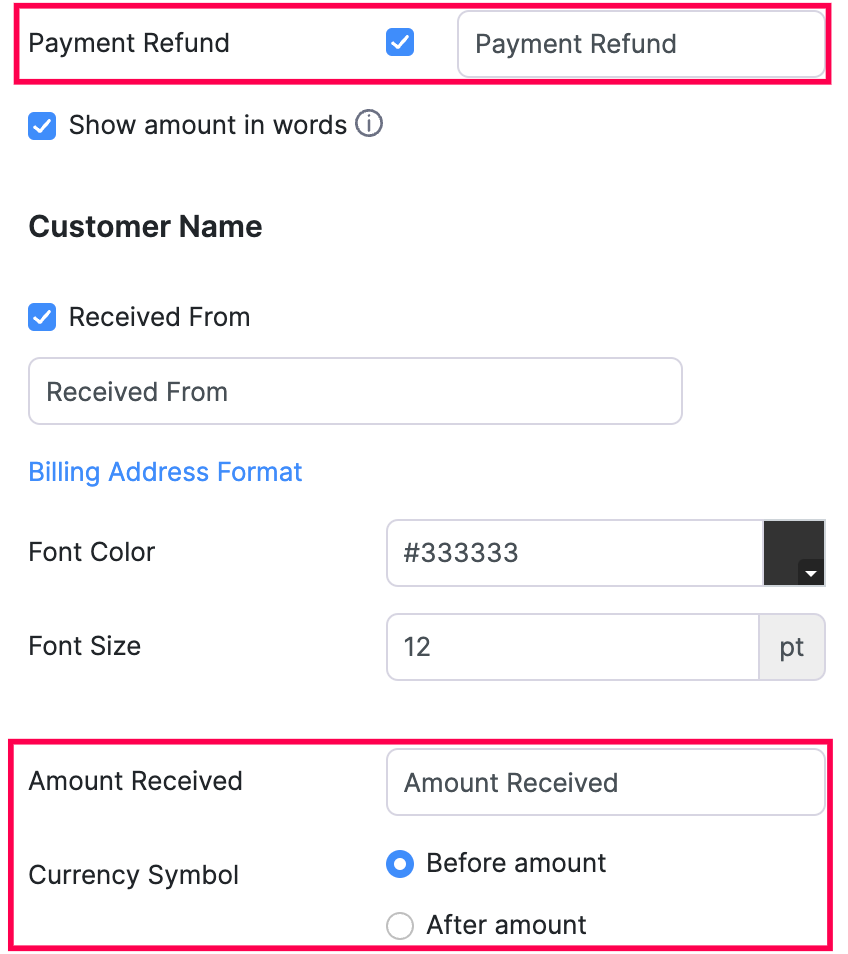848x954 pixels.
Task: Click the pt unit box beside Font Size
Action: (x=792, y=647)
